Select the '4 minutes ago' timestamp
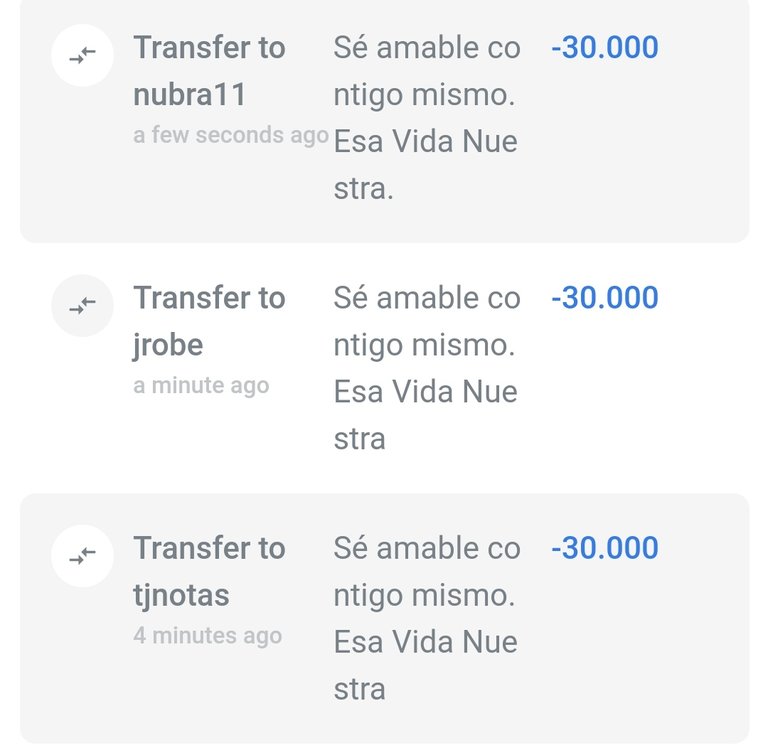 tap(208, 636)
